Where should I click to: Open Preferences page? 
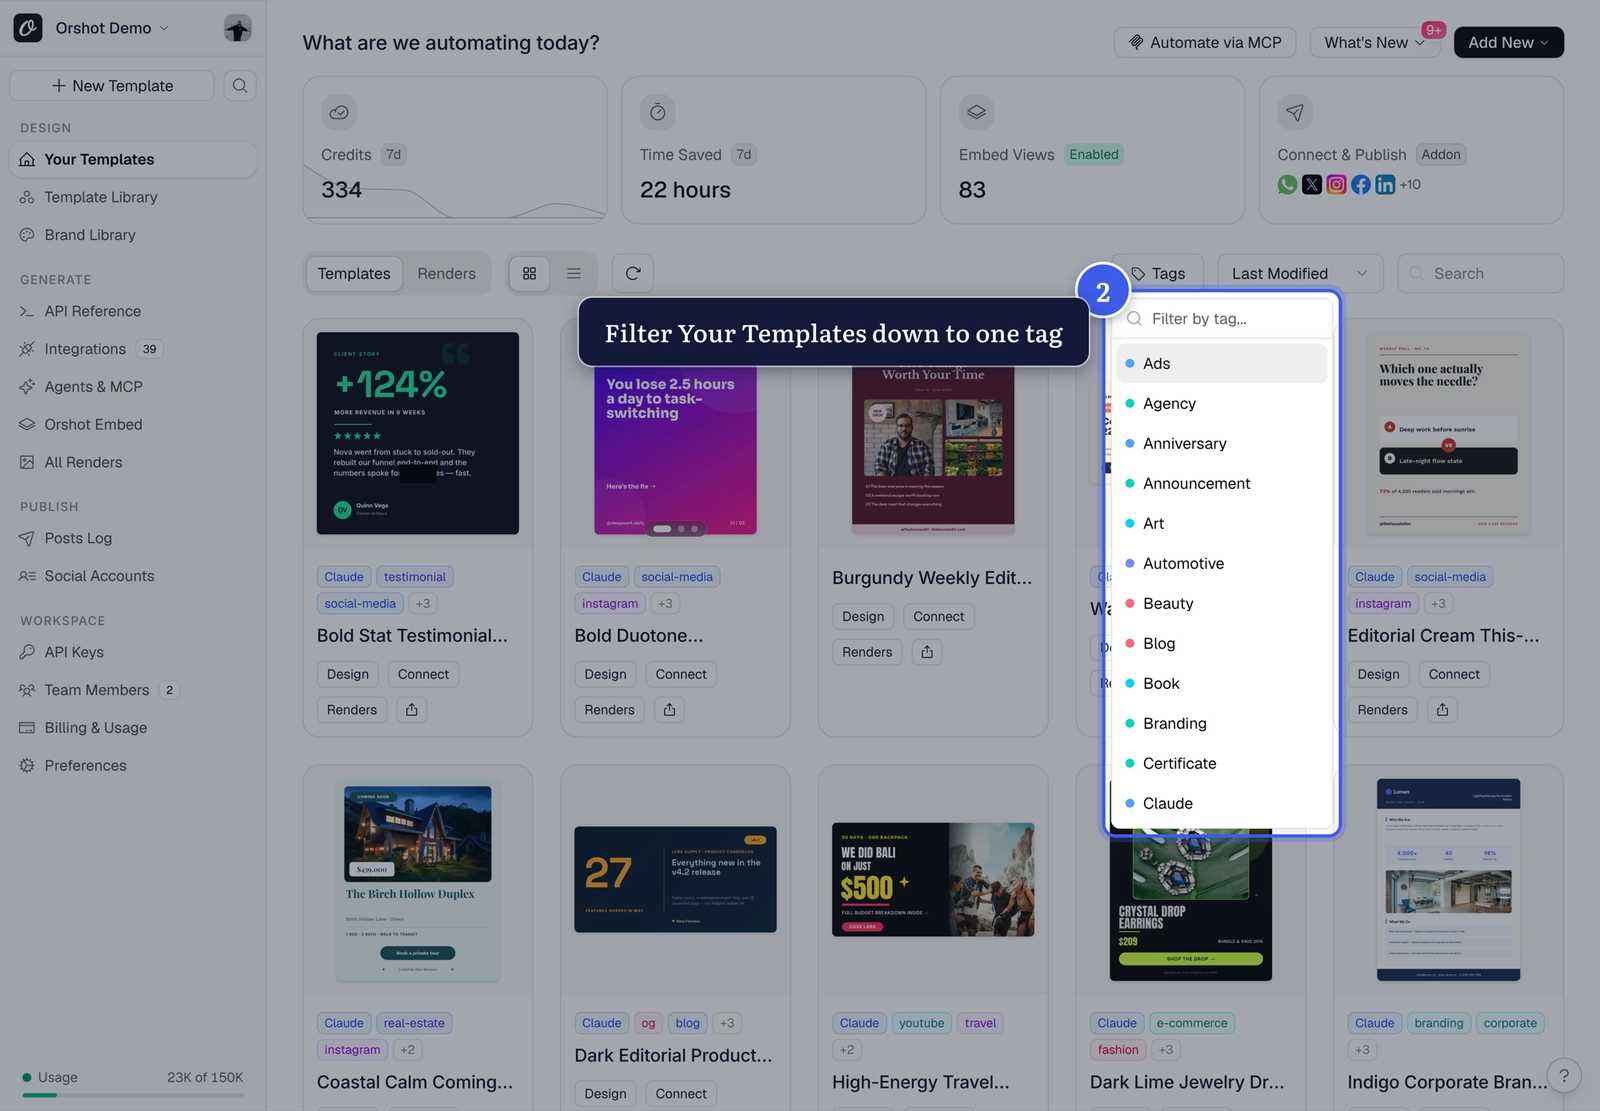[x=133, y=766]
